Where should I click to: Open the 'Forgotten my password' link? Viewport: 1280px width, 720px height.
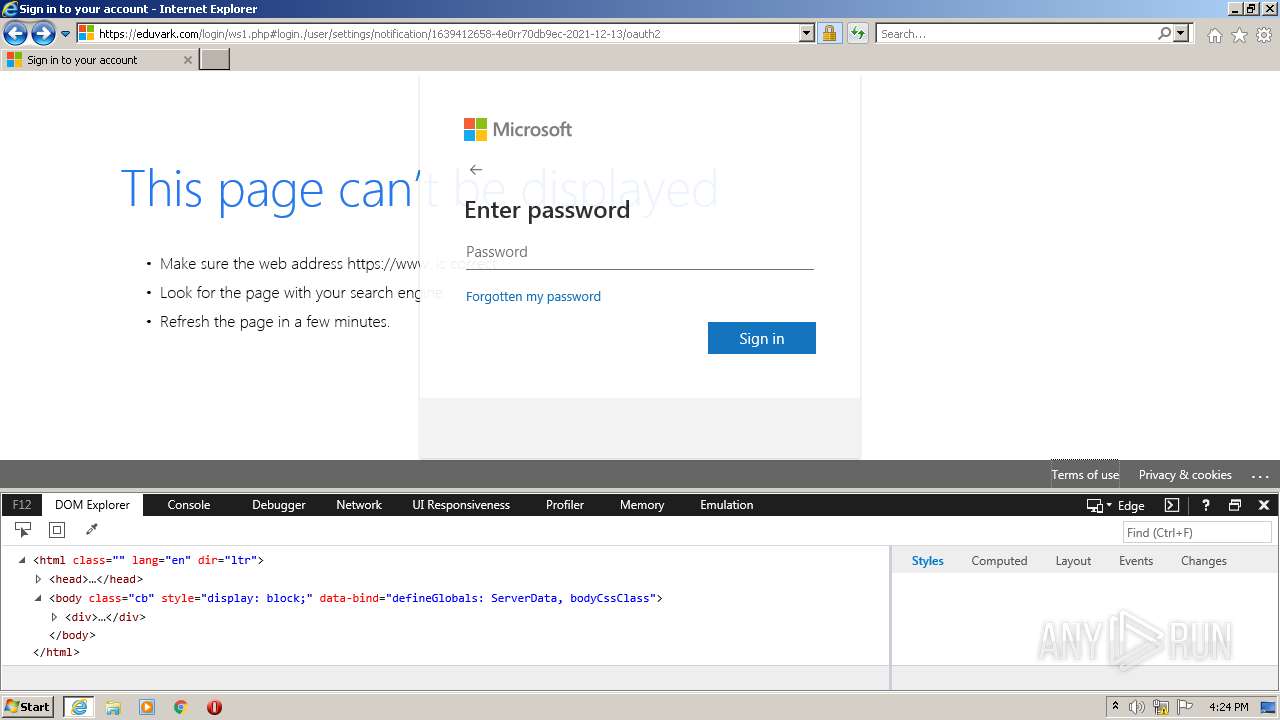tap(533, 296)
